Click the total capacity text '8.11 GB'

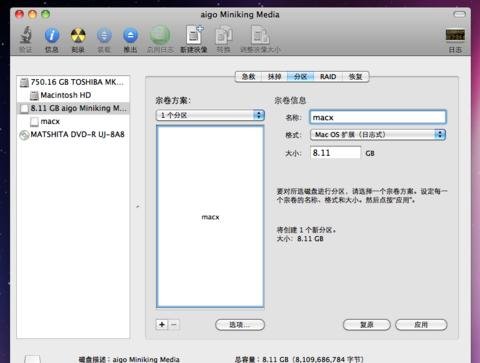275,359
